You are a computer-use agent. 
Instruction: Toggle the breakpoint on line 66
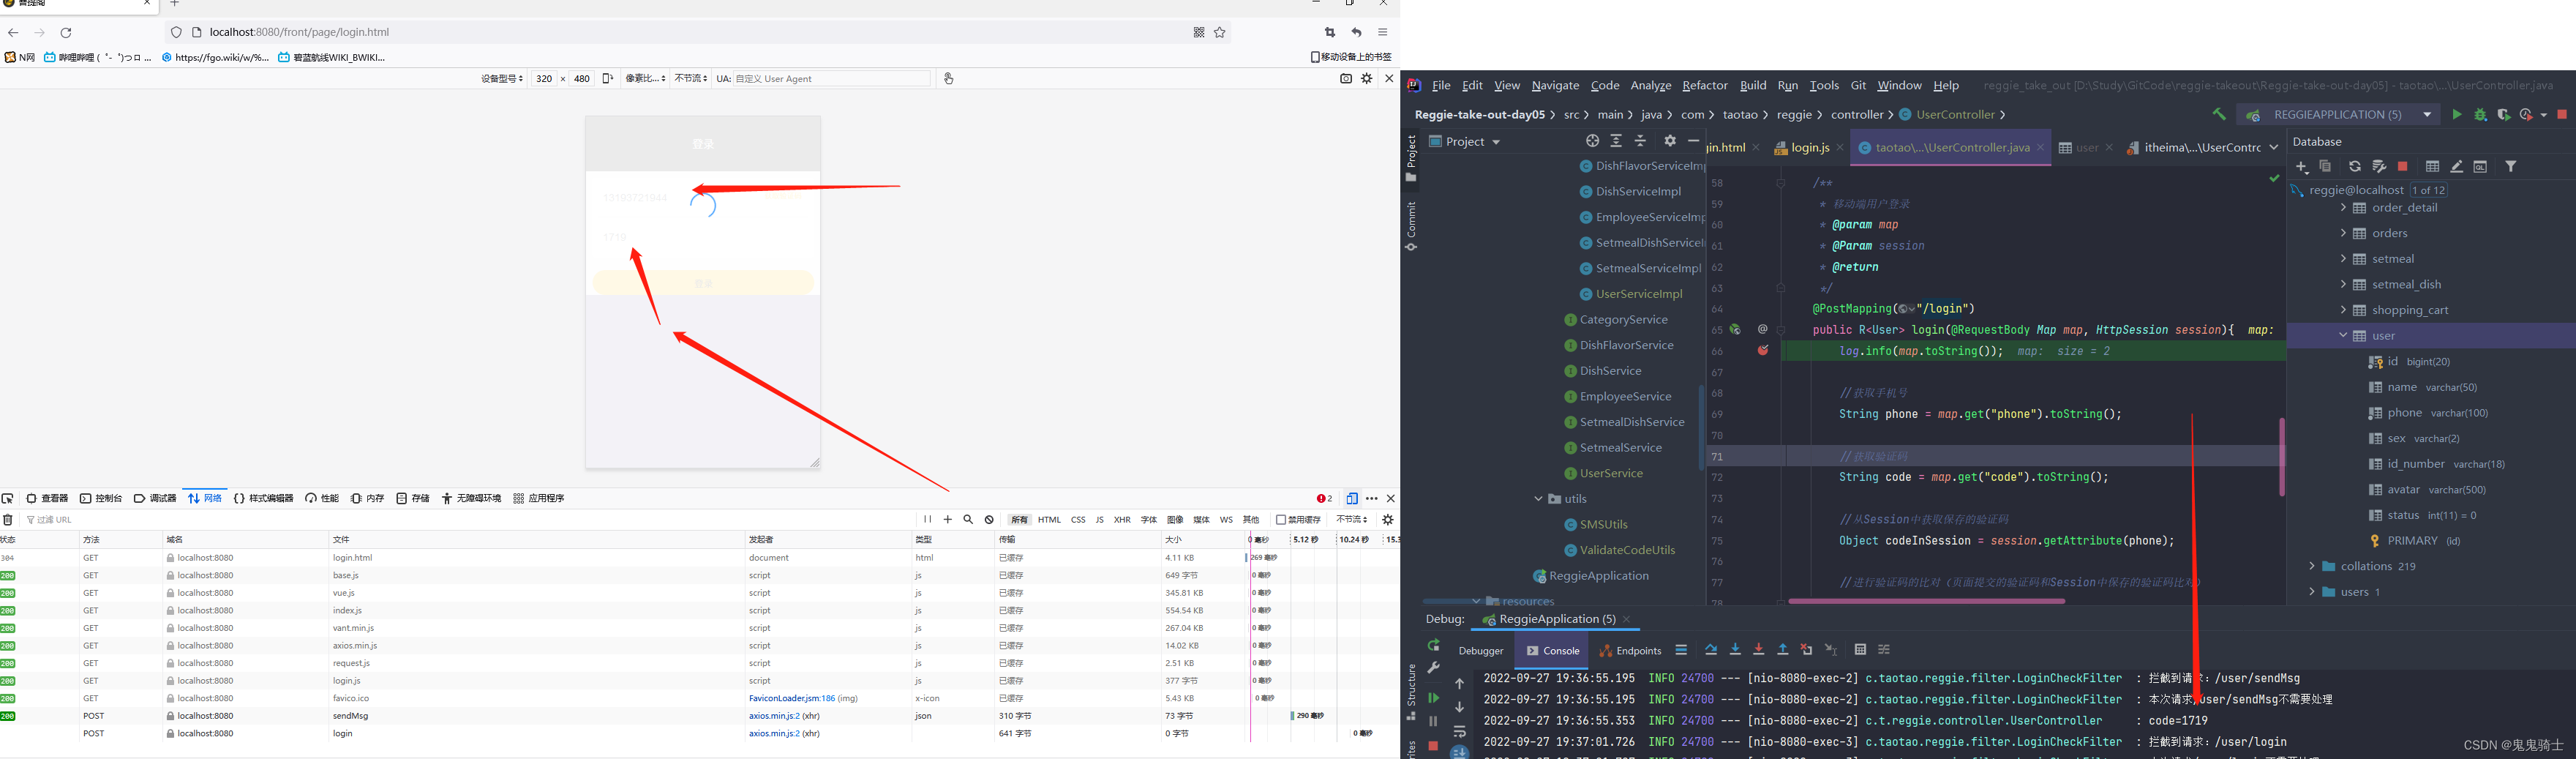[1763, 351]
